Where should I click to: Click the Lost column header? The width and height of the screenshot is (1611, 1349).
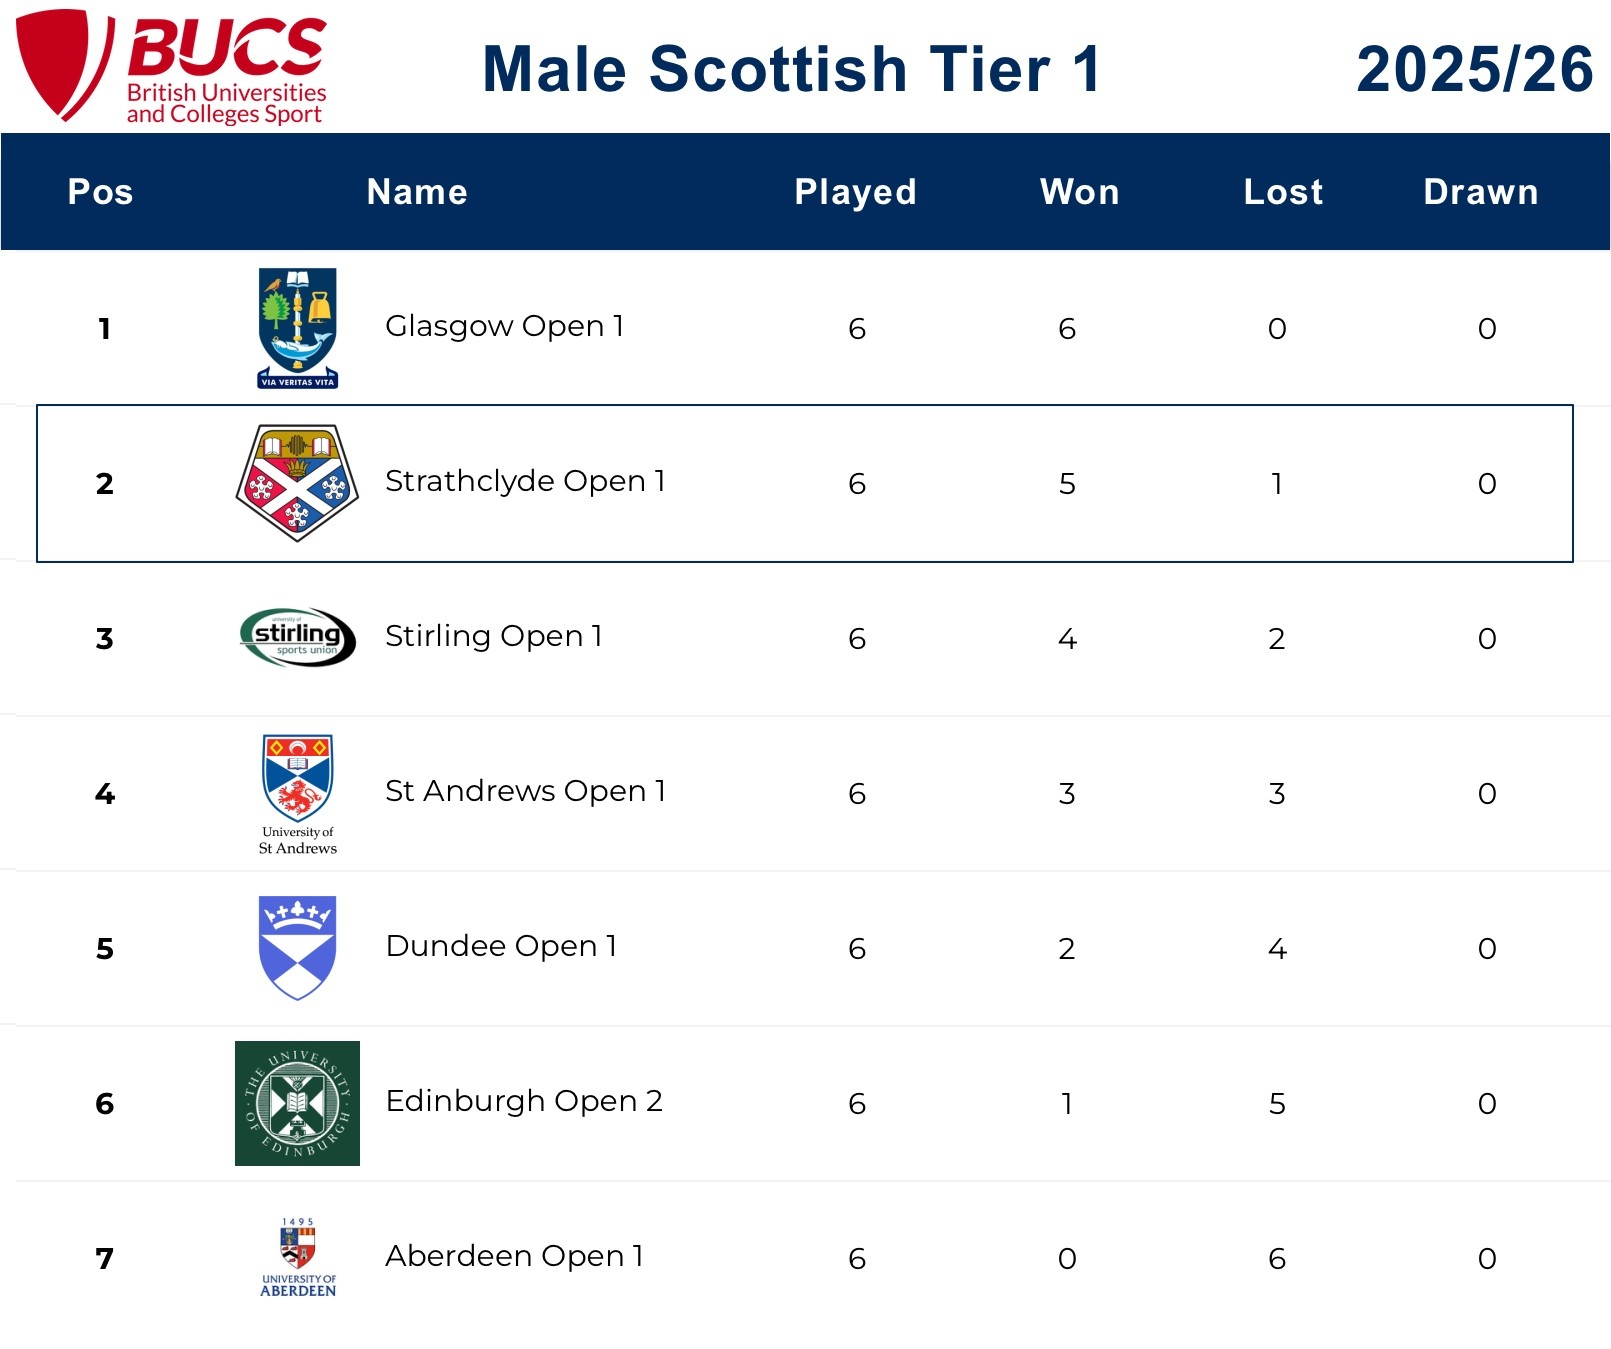(x=1283, y=192)
